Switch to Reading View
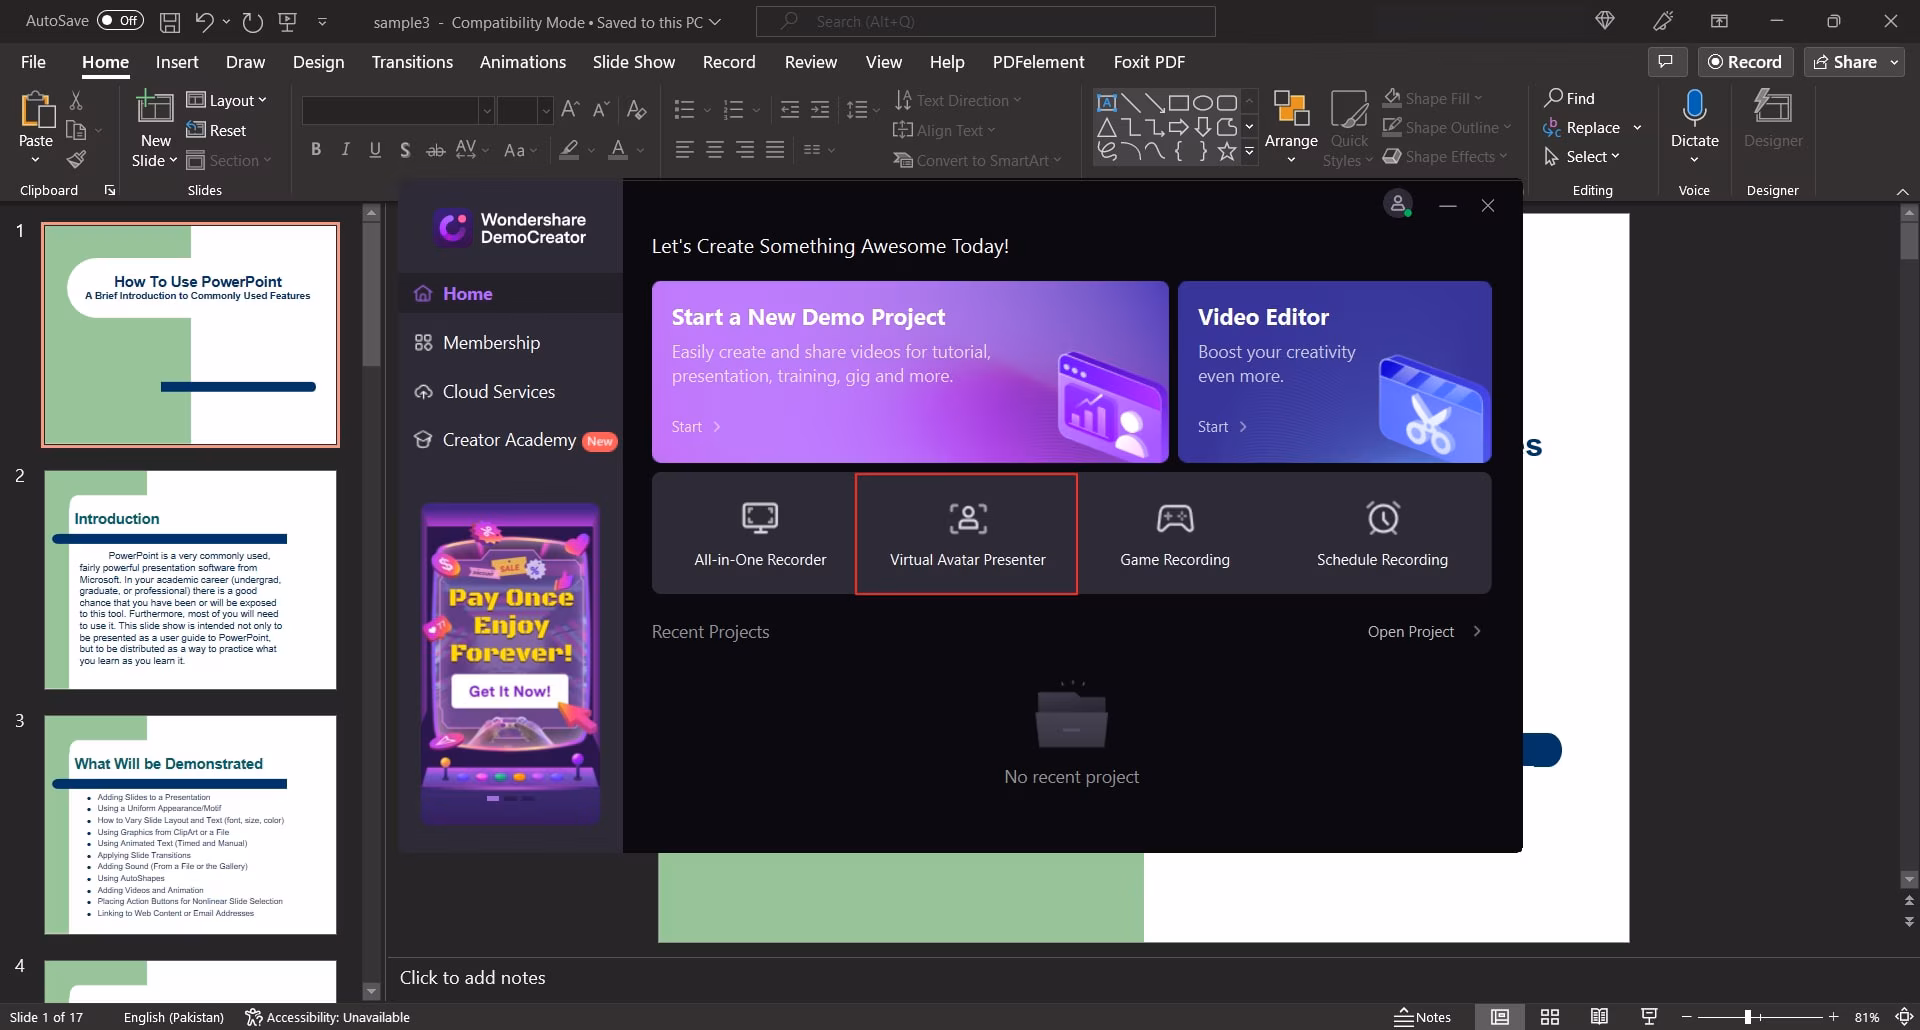Screen dimensions: 1920x1030 1600,1017
